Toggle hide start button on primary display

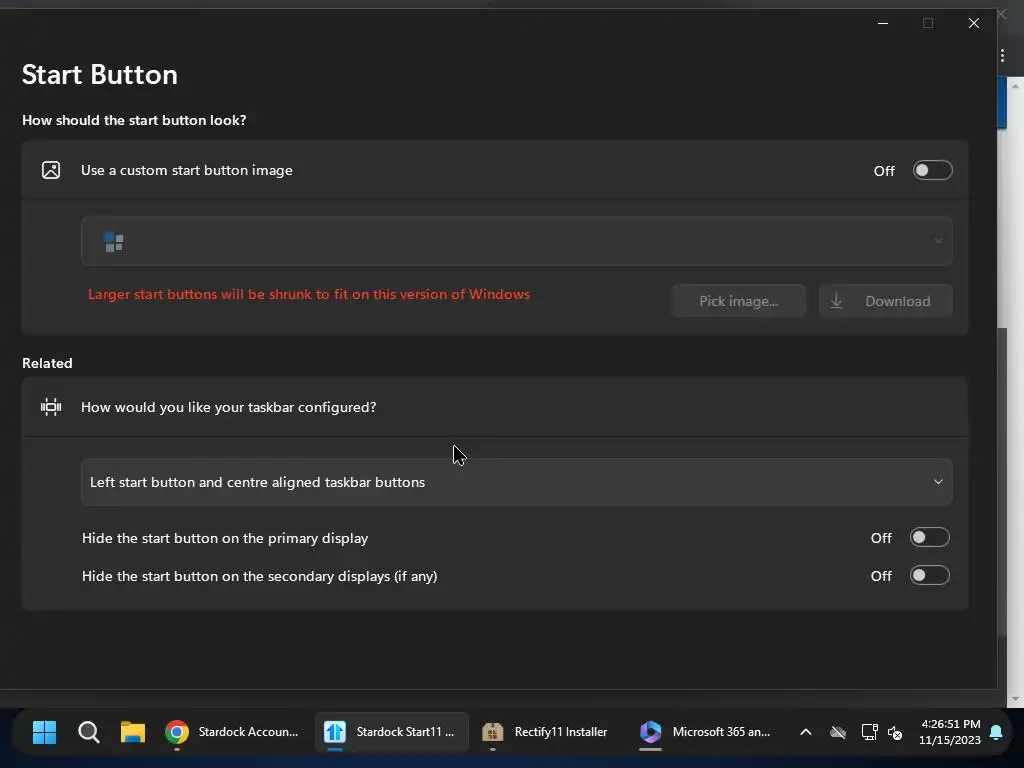[x=929, y=538]
